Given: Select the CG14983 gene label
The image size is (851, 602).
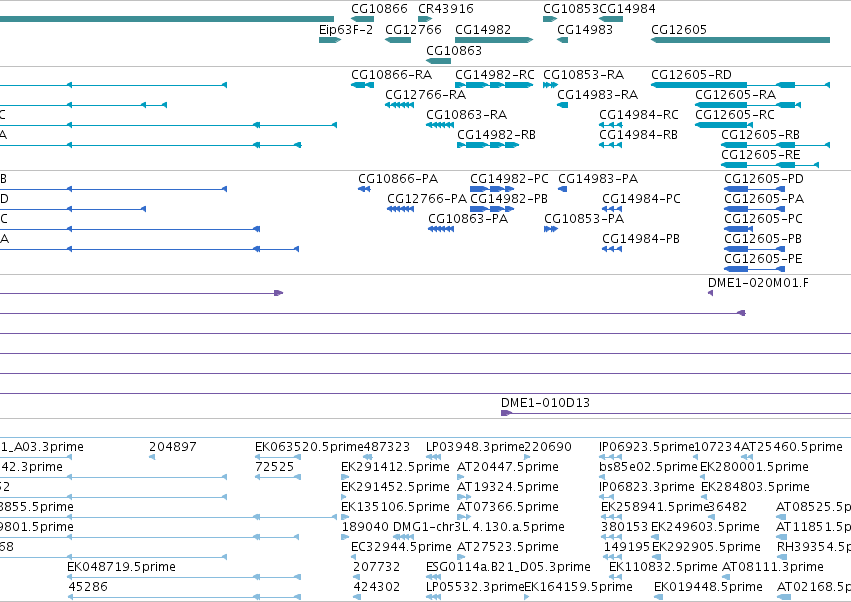Looking at the screenshot, I should [585, 30].
